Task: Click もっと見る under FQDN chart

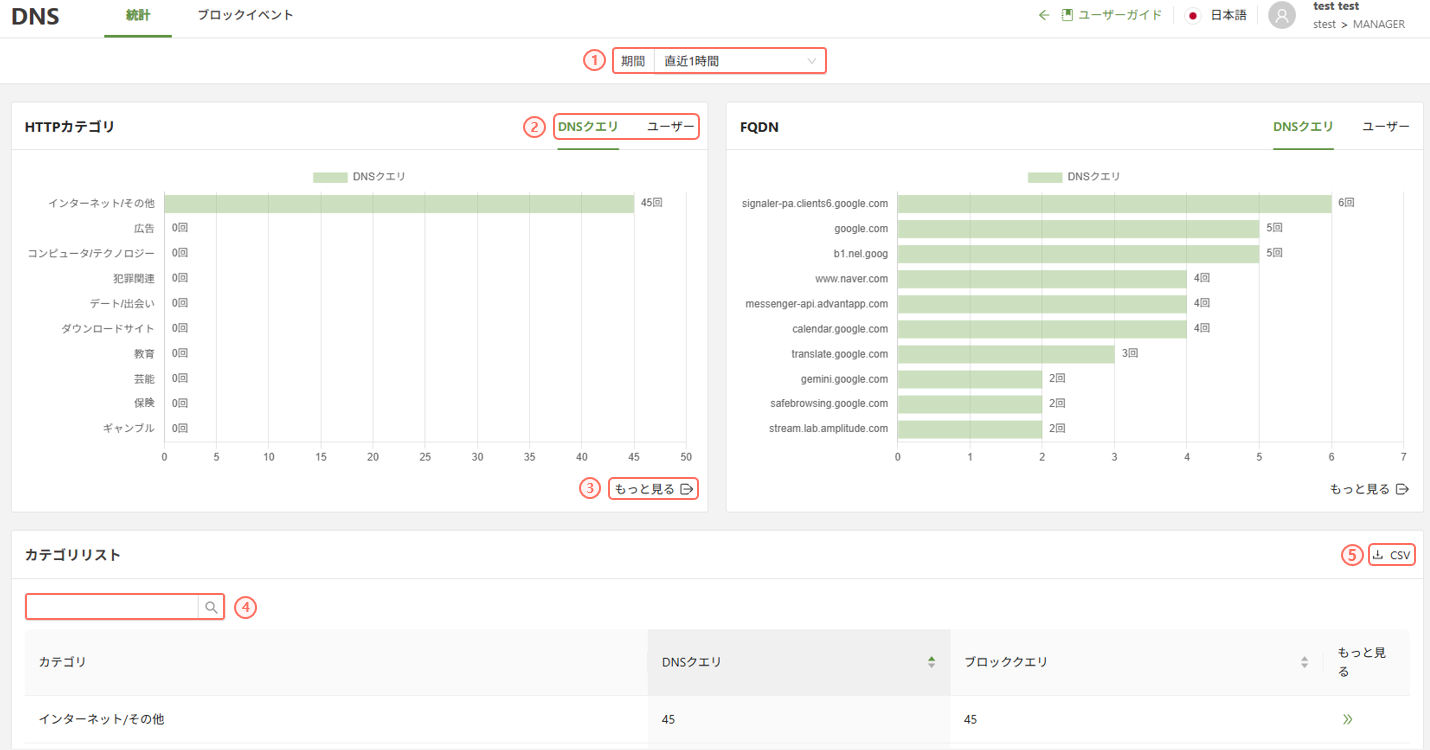Action: (1368, 489)
